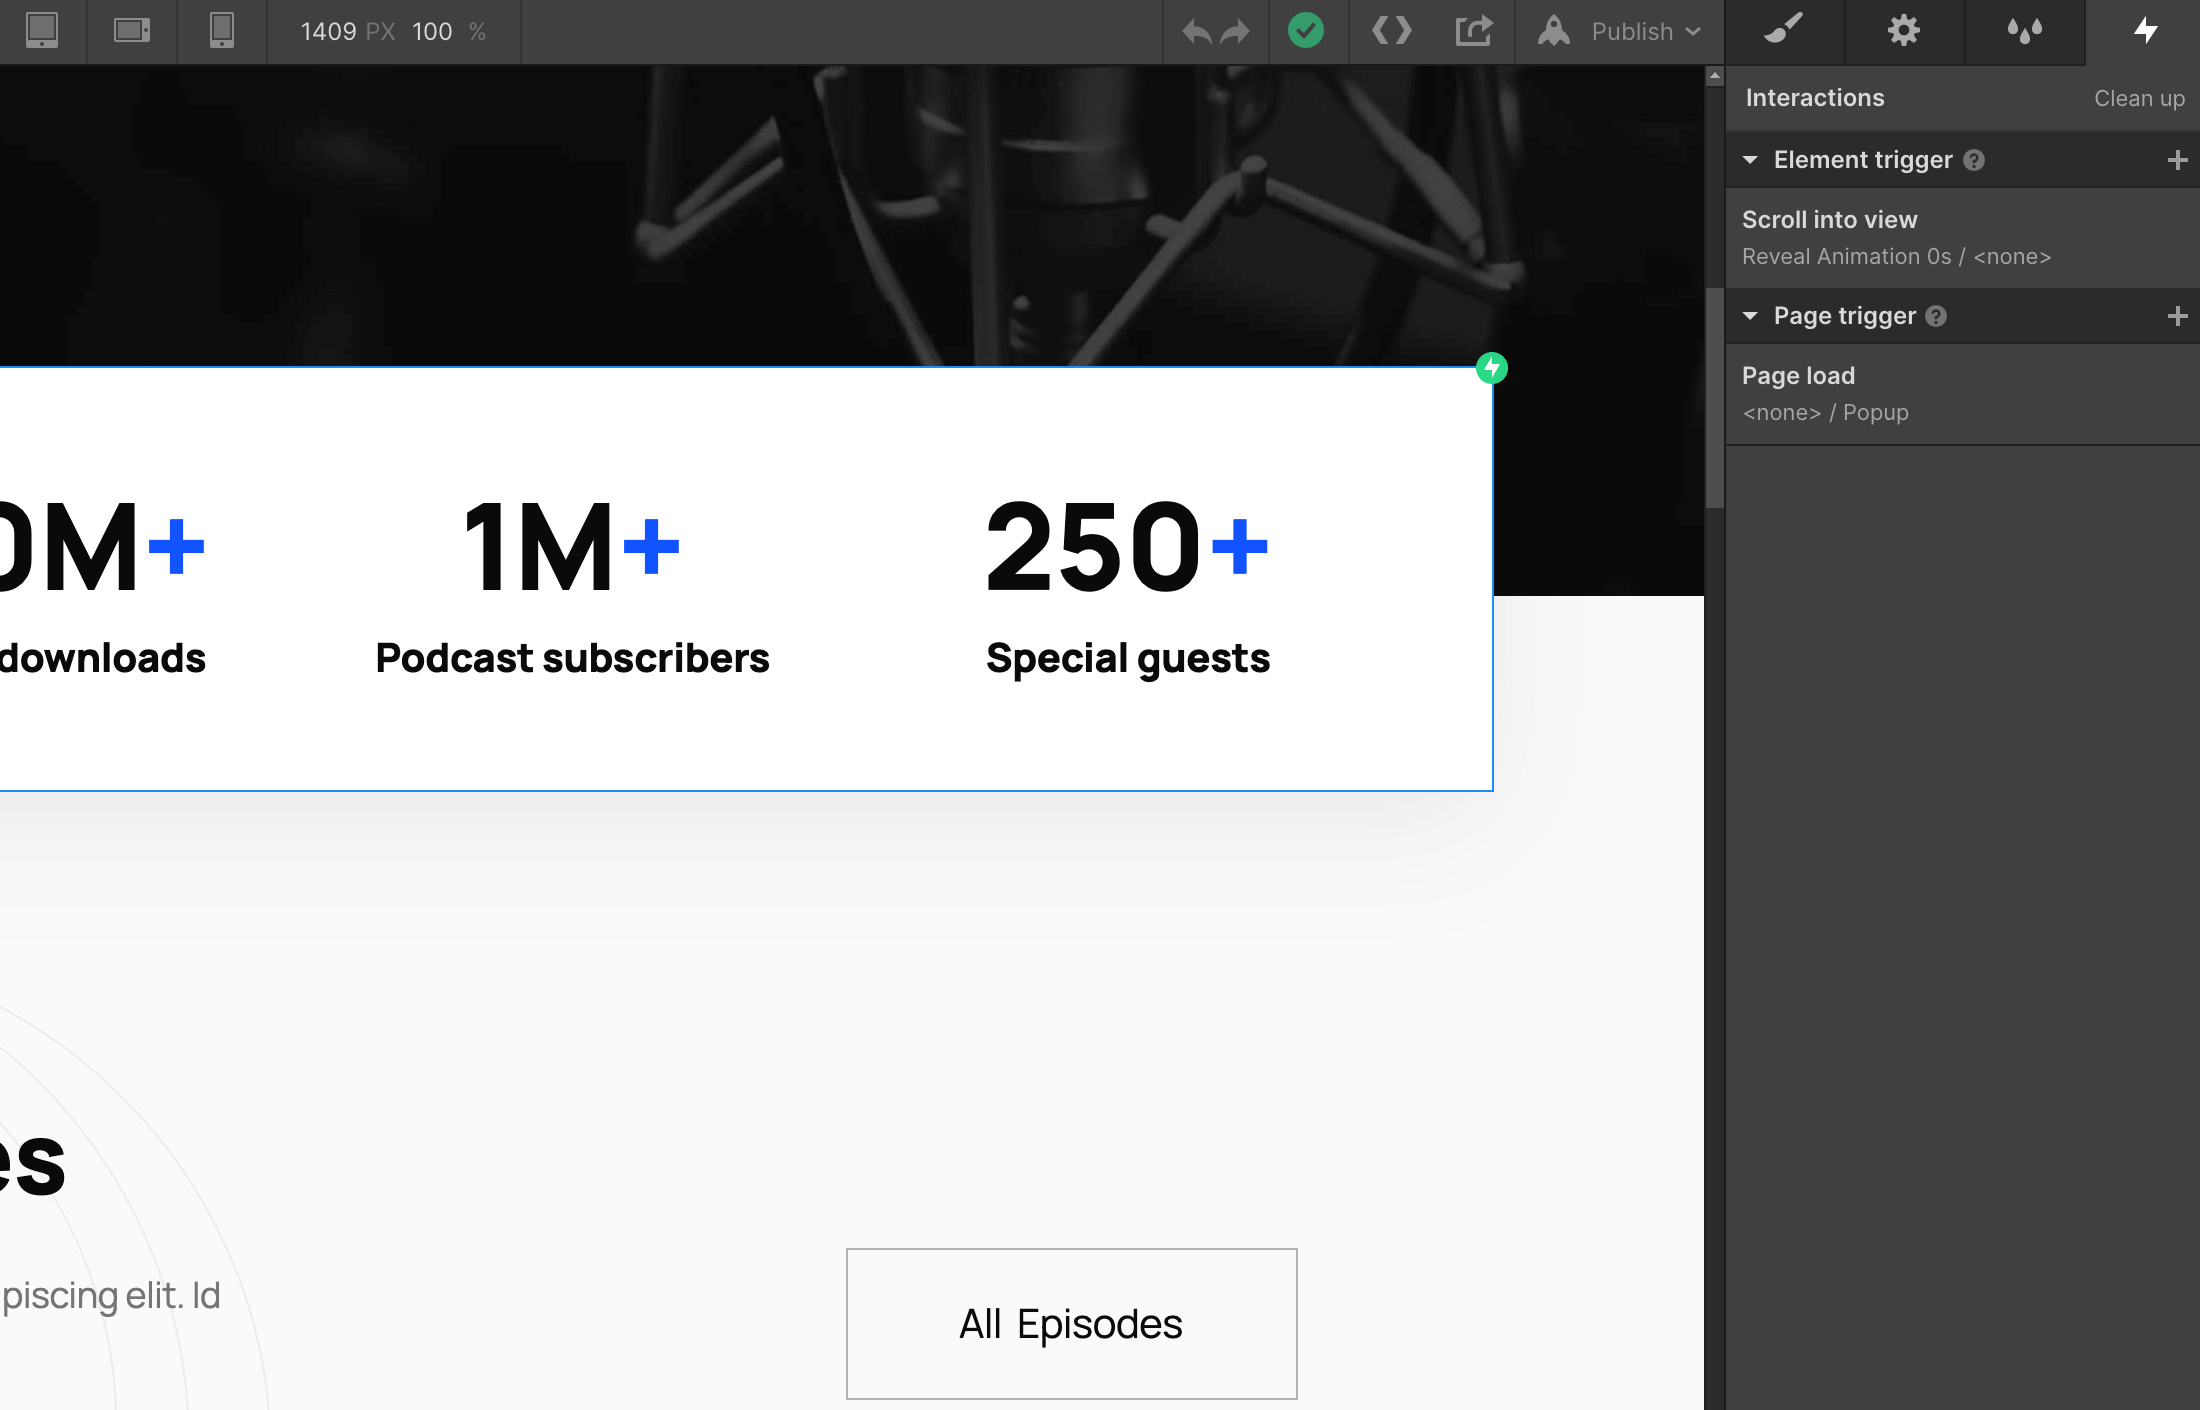
Task: Open the share options
Action: point(1474,31)
